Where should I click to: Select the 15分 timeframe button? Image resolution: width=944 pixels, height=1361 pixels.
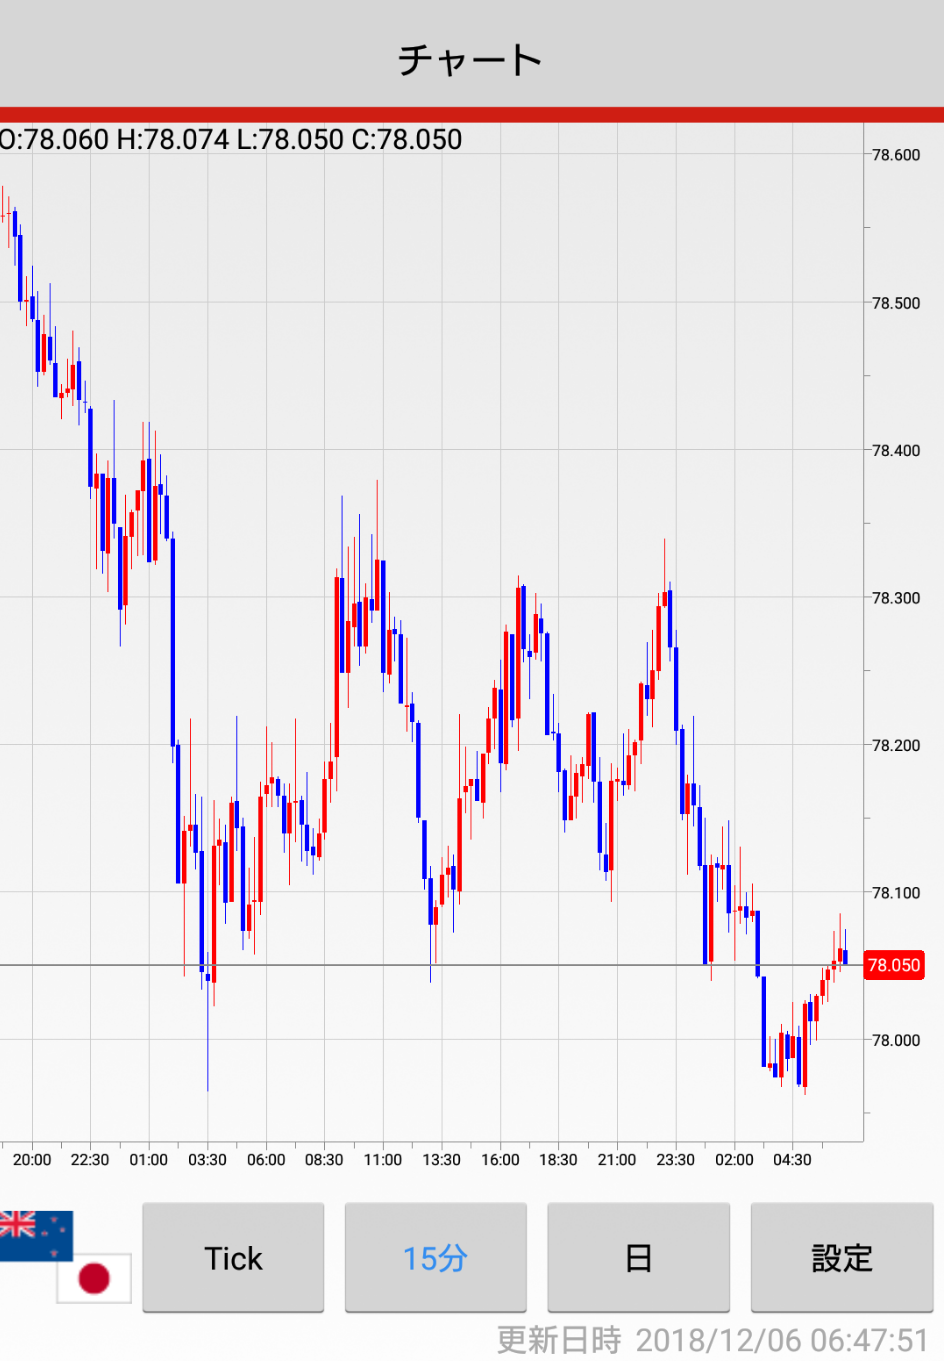pyautogui.click(x=435, y=1258)
